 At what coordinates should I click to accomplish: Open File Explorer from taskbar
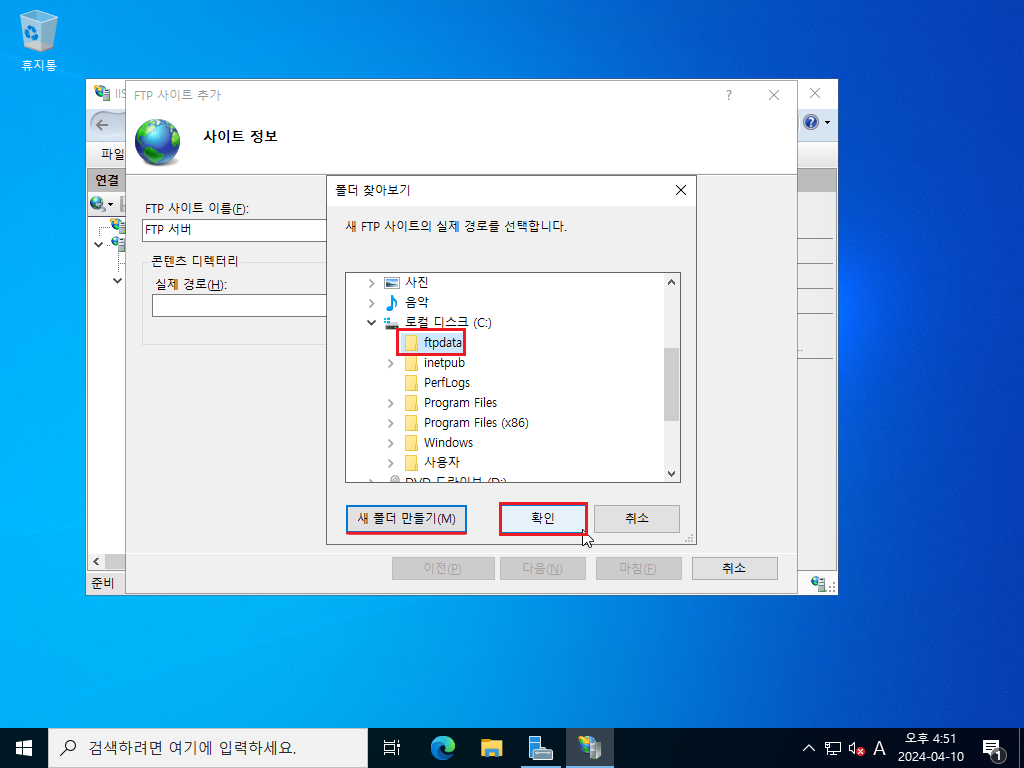pyautogui.click(x=492, y=748)
